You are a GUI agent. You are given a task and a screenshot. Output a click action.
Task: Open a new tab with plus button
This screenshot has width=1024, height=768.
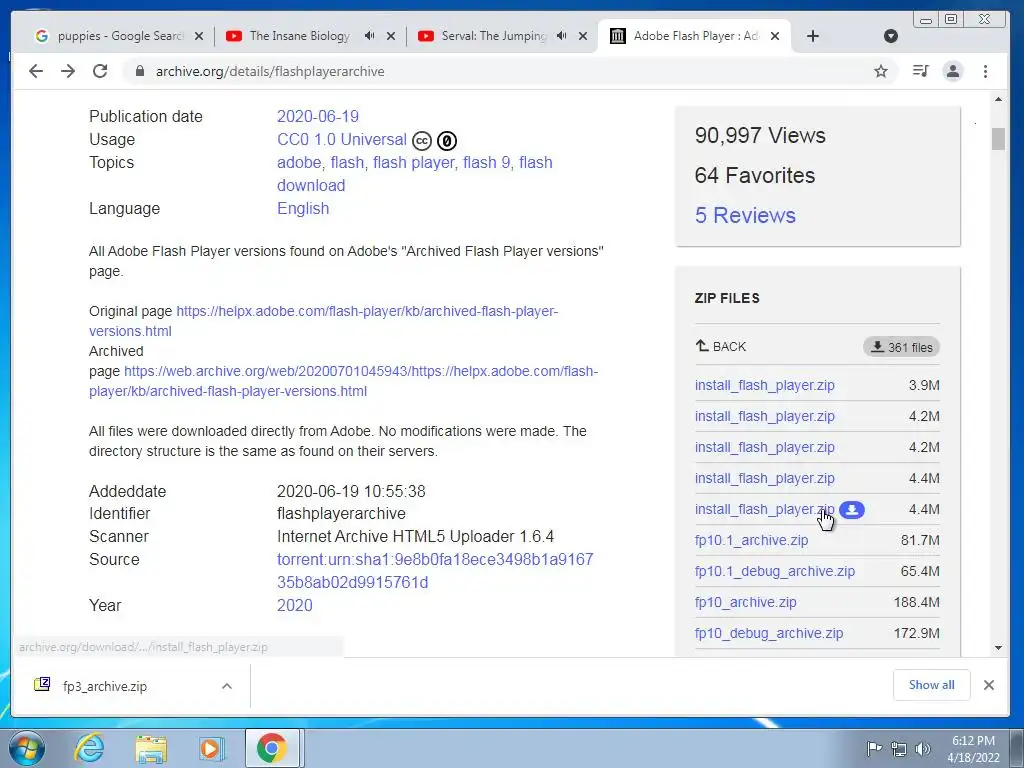click(812, 36)
